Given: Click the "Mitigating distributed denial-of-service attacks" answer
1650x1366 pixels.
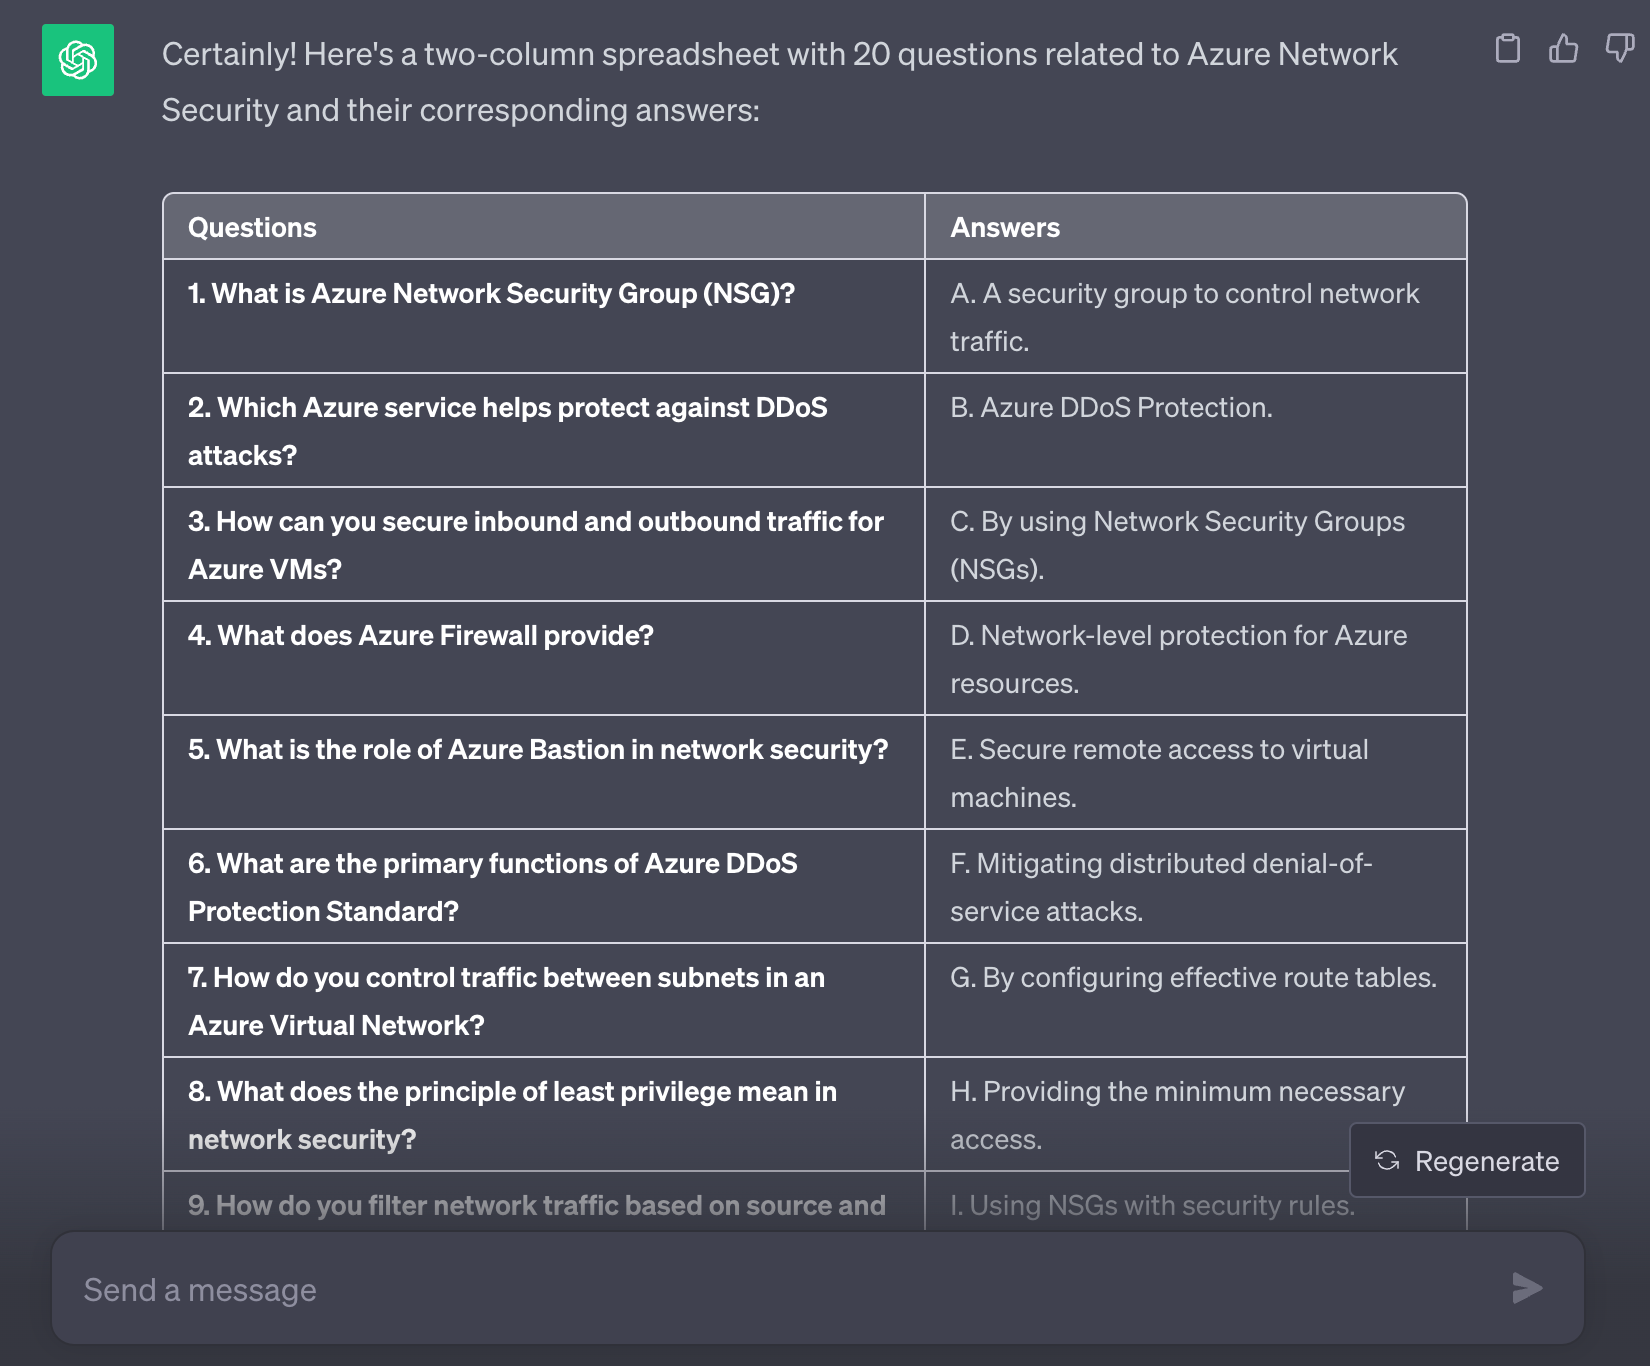Looking at the screenshot, I should tap(1160, 887).
